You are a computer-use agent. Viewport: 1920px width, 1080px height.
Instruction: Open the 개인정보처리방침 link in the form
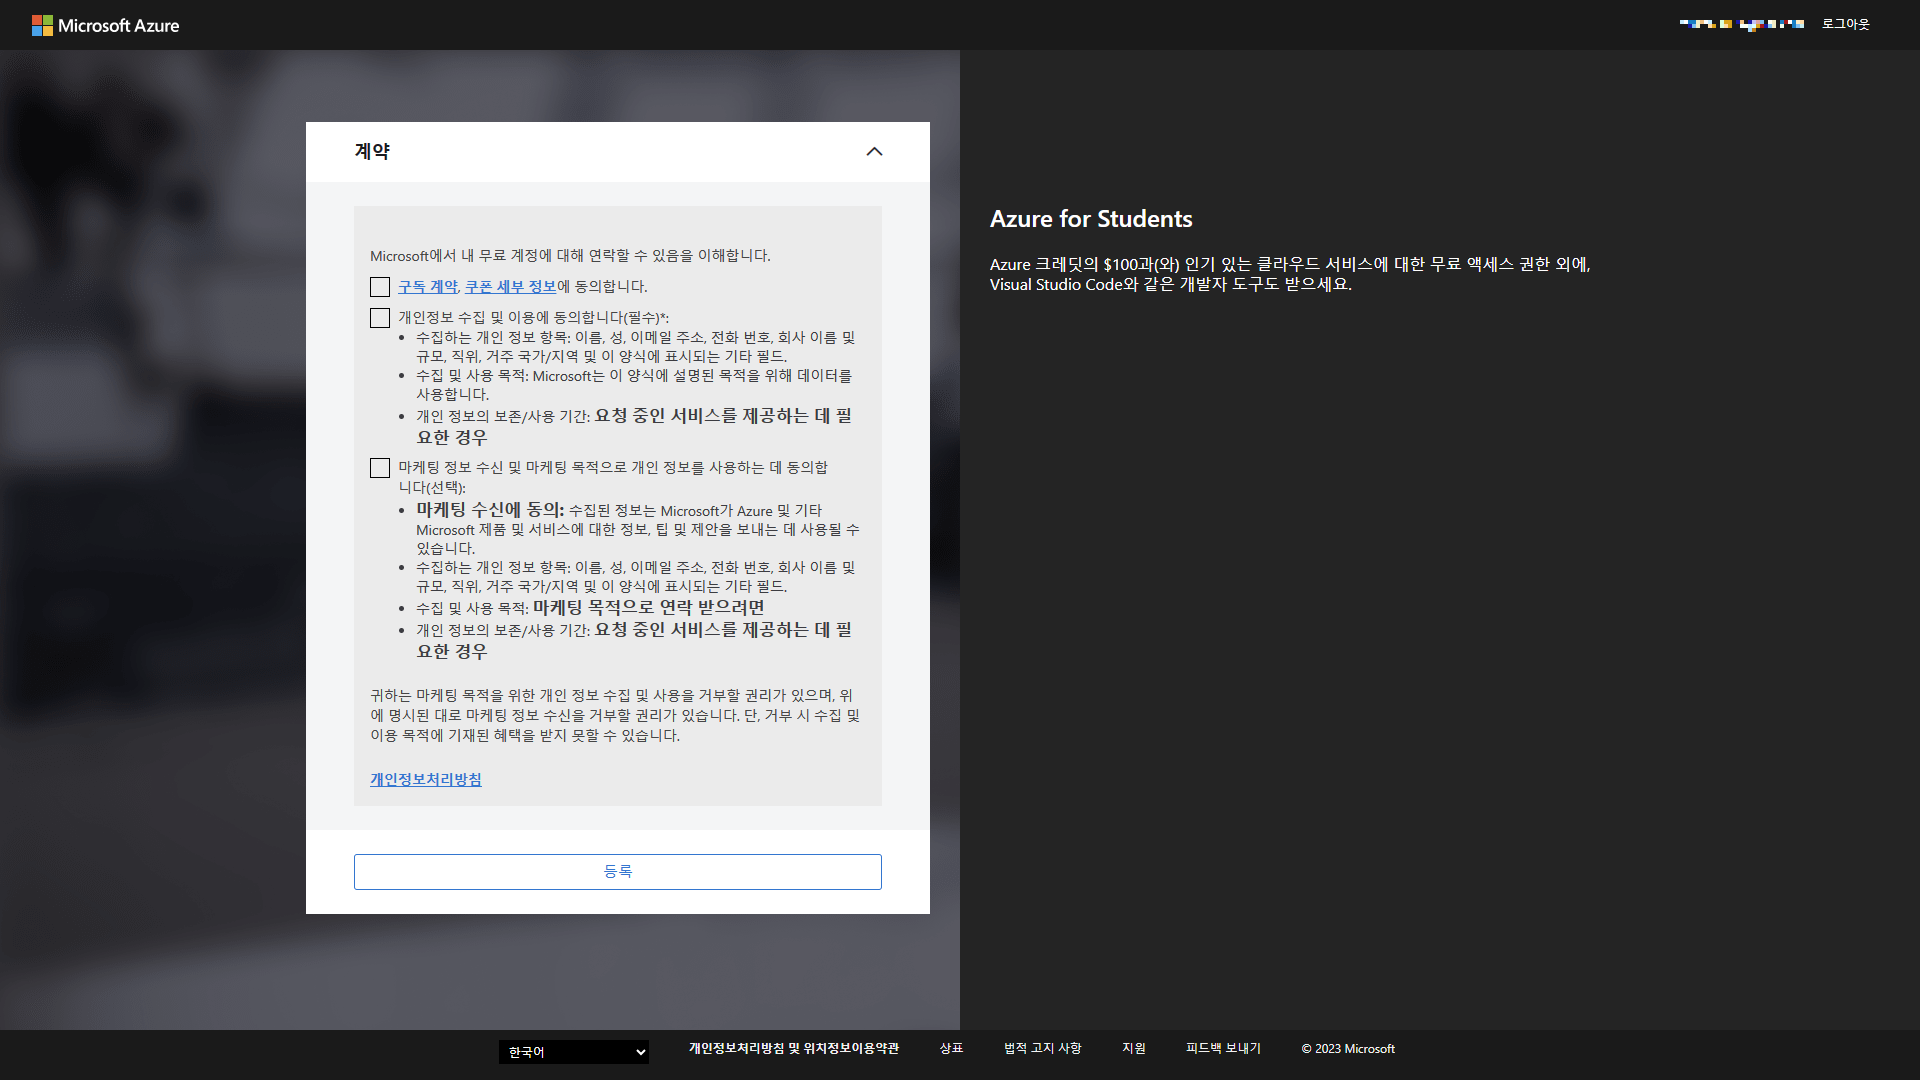pyautogui.click(x=426, y=779)
